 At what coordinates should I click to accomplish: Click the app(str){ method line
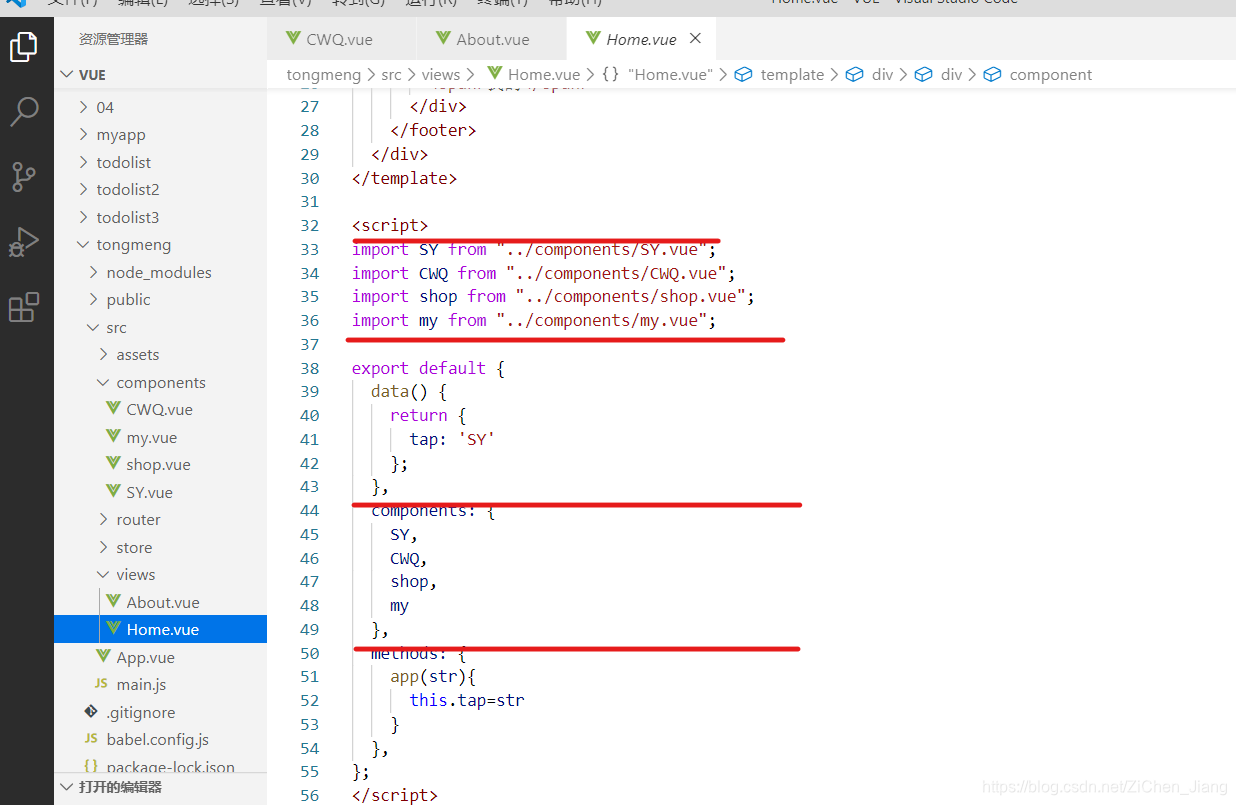tap(433, 676)
